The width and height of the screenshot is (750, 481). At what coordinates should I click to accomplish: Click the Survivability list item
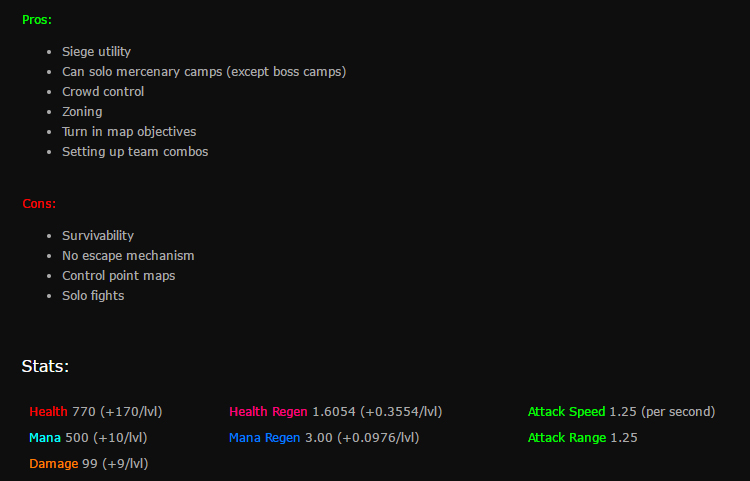(x=98, y=236)
